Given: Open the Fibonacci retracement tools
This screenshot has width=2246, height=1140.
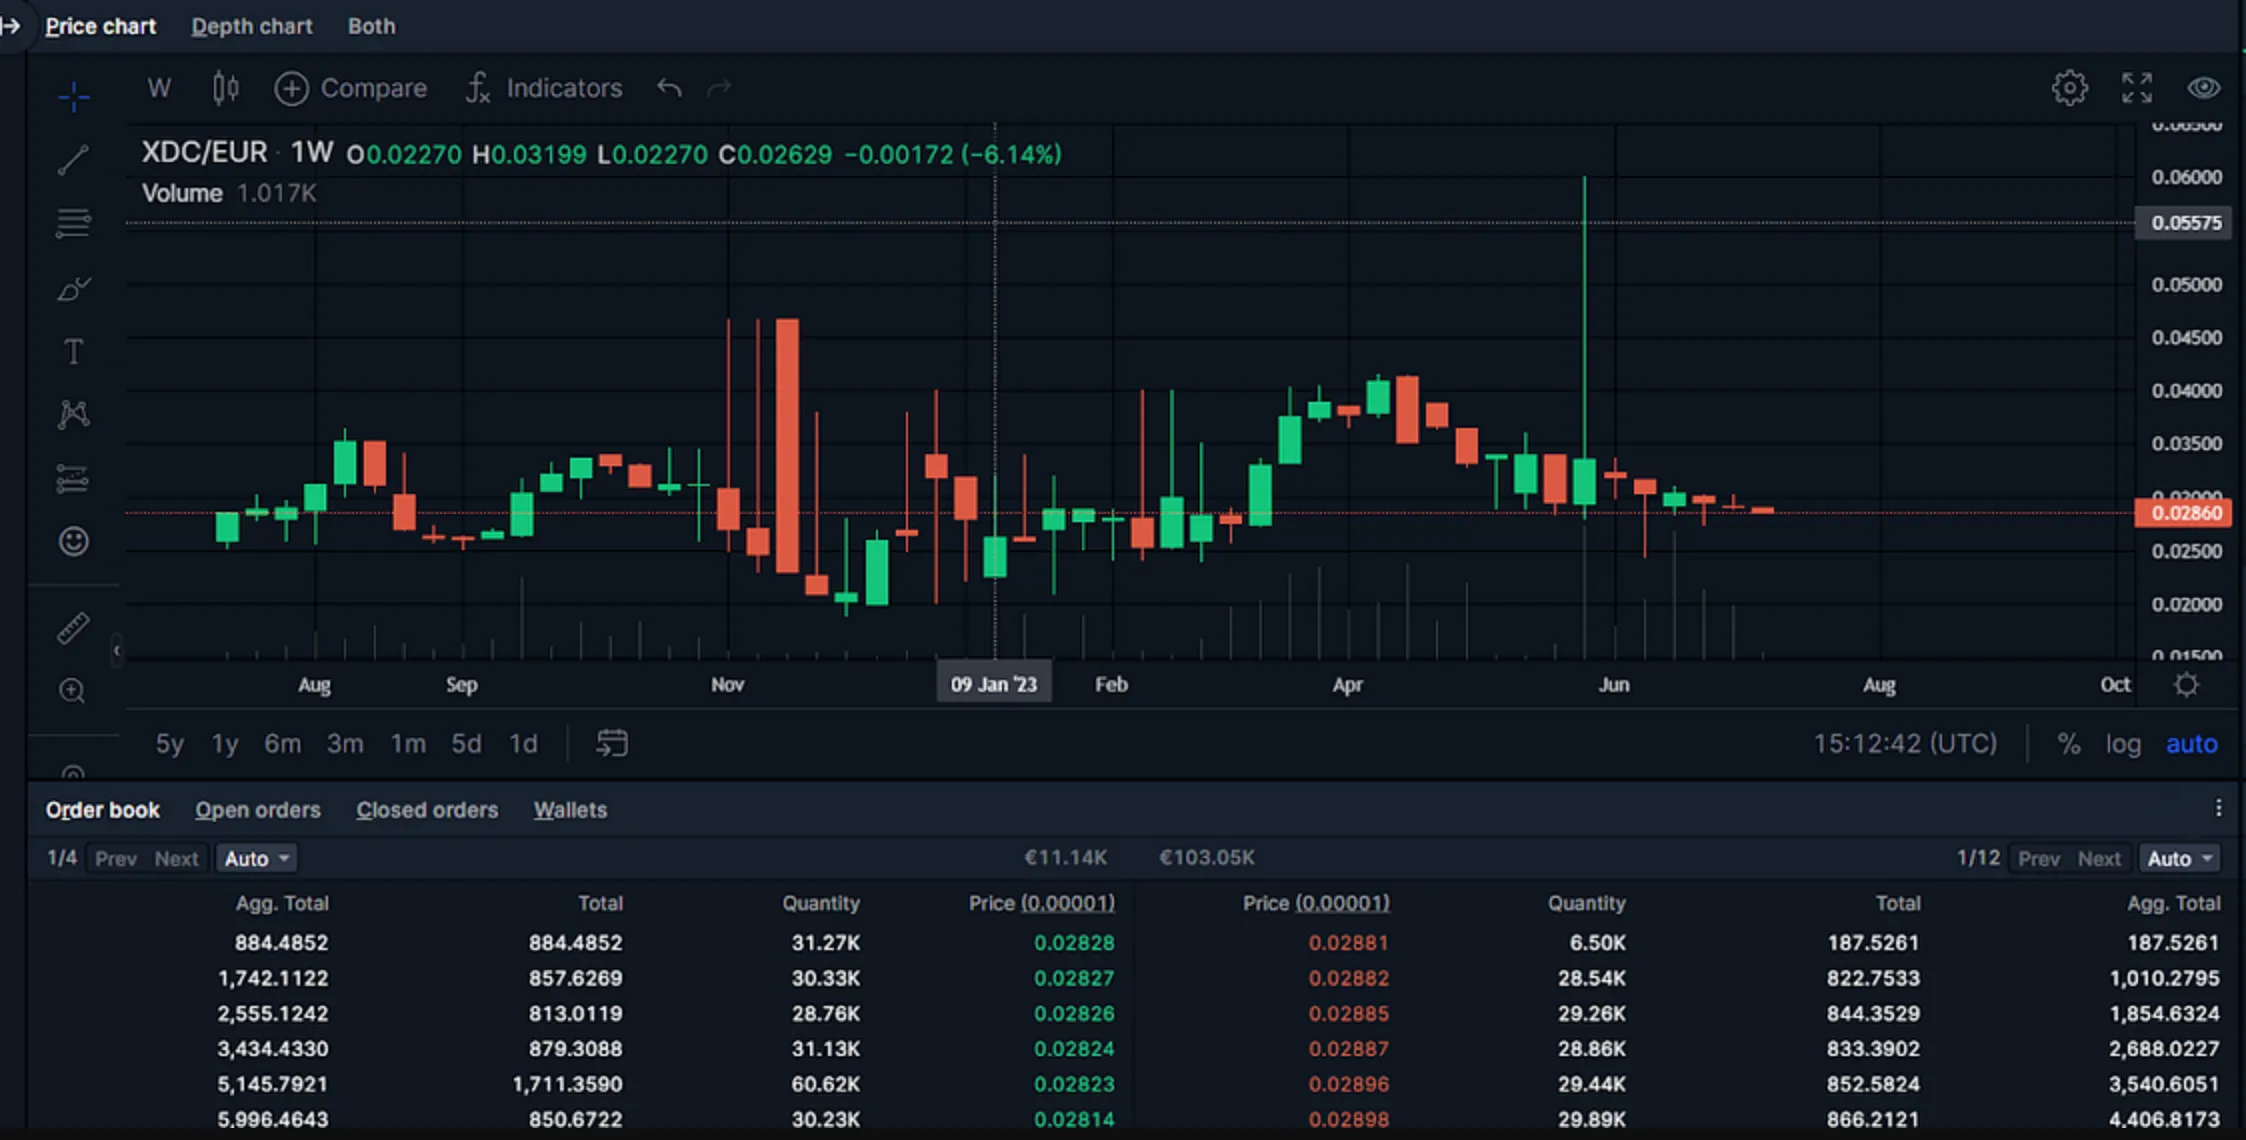Looking at the screenshot, I should click(73, 222).
